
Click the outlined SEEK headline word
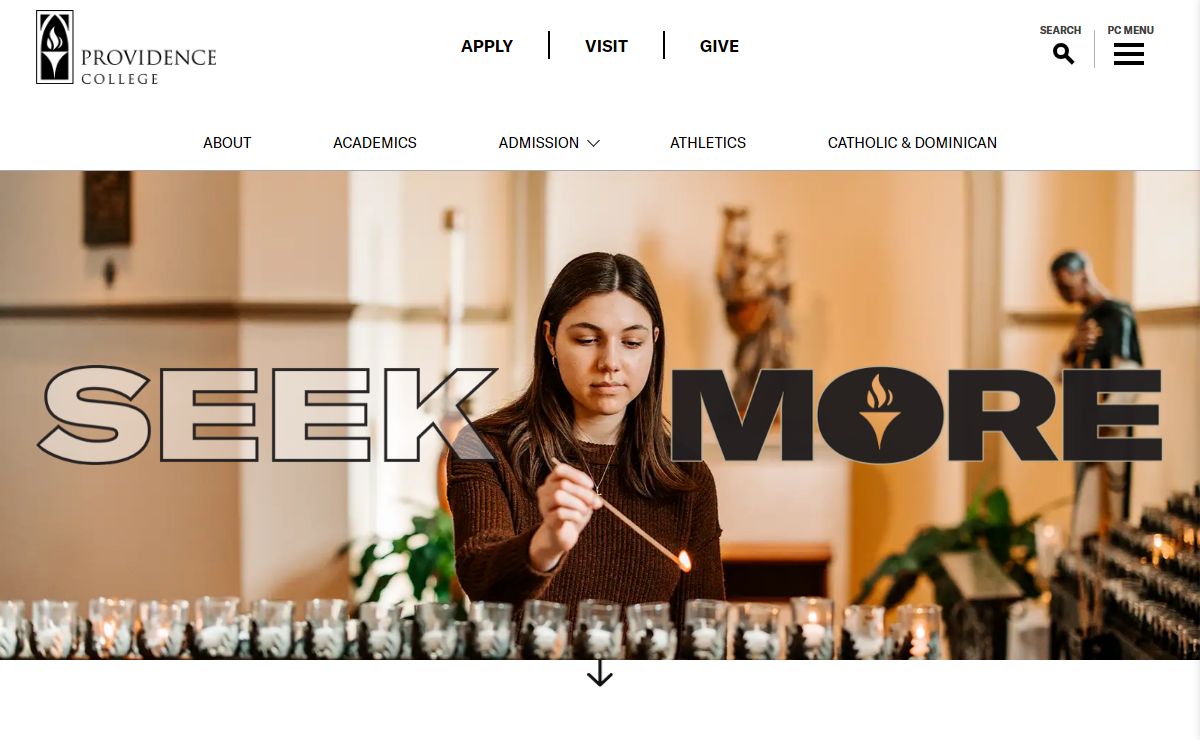(267, 414)
